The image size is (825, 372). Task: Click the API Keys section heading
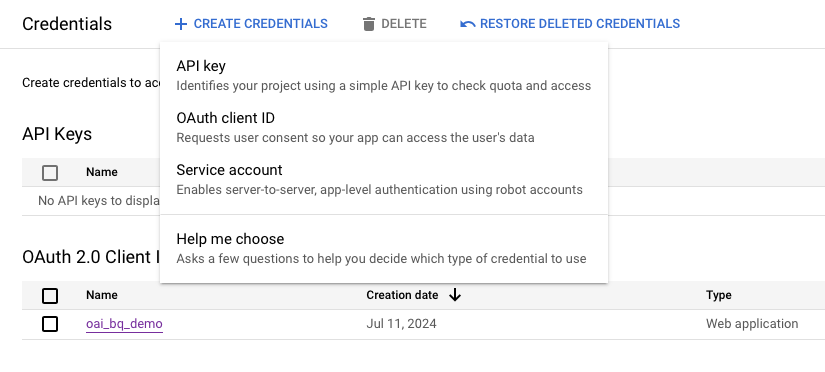click(x=57, y=134)
